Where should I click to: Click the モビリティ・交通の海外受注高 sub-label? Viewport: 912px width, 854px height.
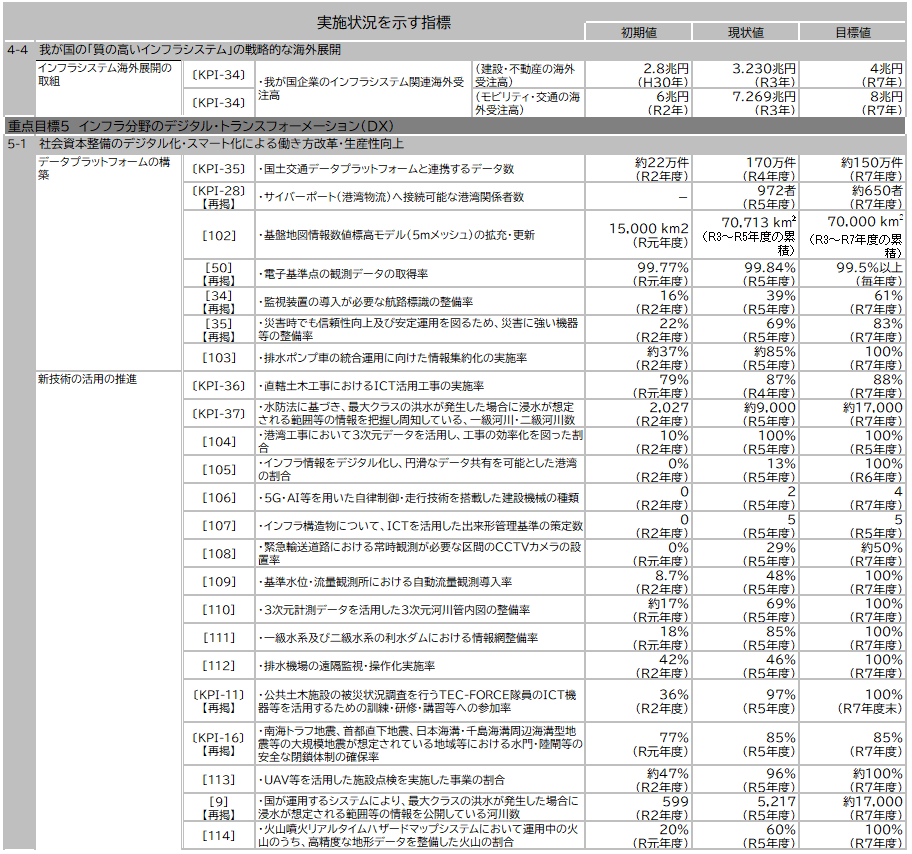point(528,103)
